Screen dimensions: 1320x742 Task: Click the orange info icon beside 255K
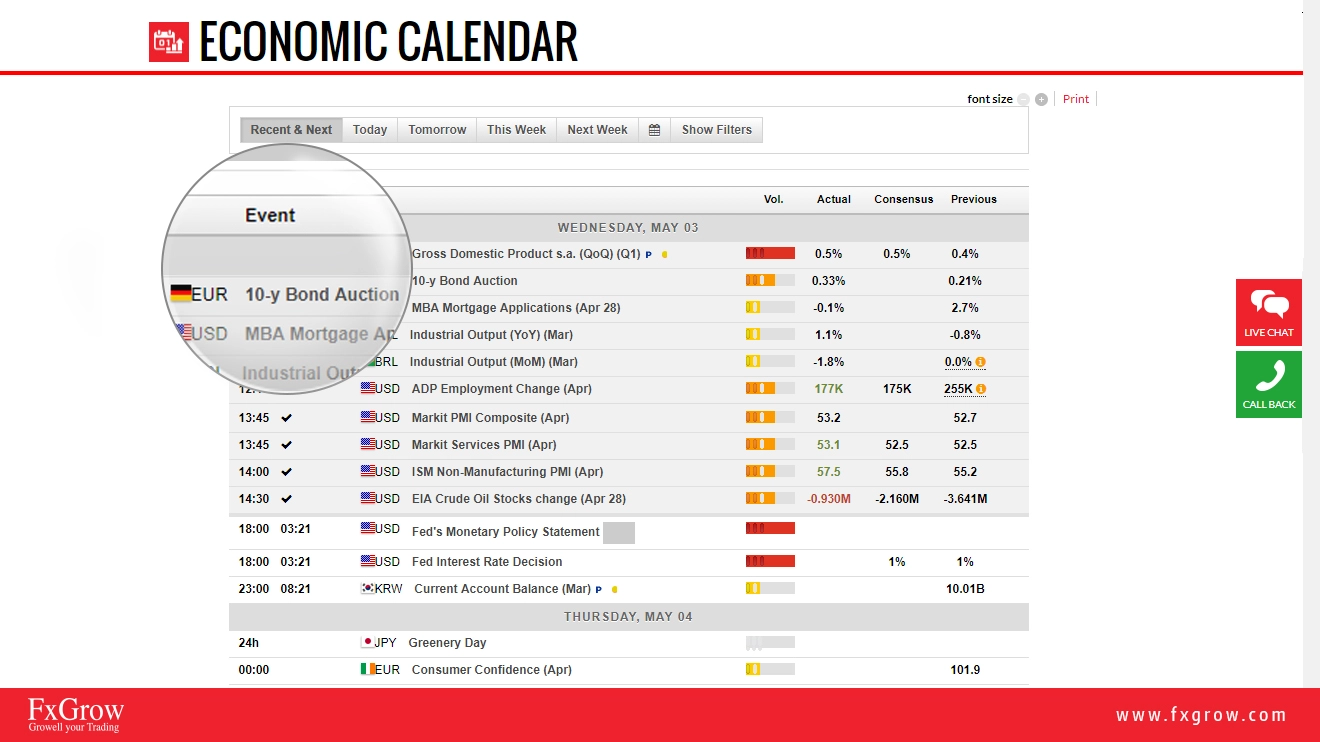click(x=981, y=389)
